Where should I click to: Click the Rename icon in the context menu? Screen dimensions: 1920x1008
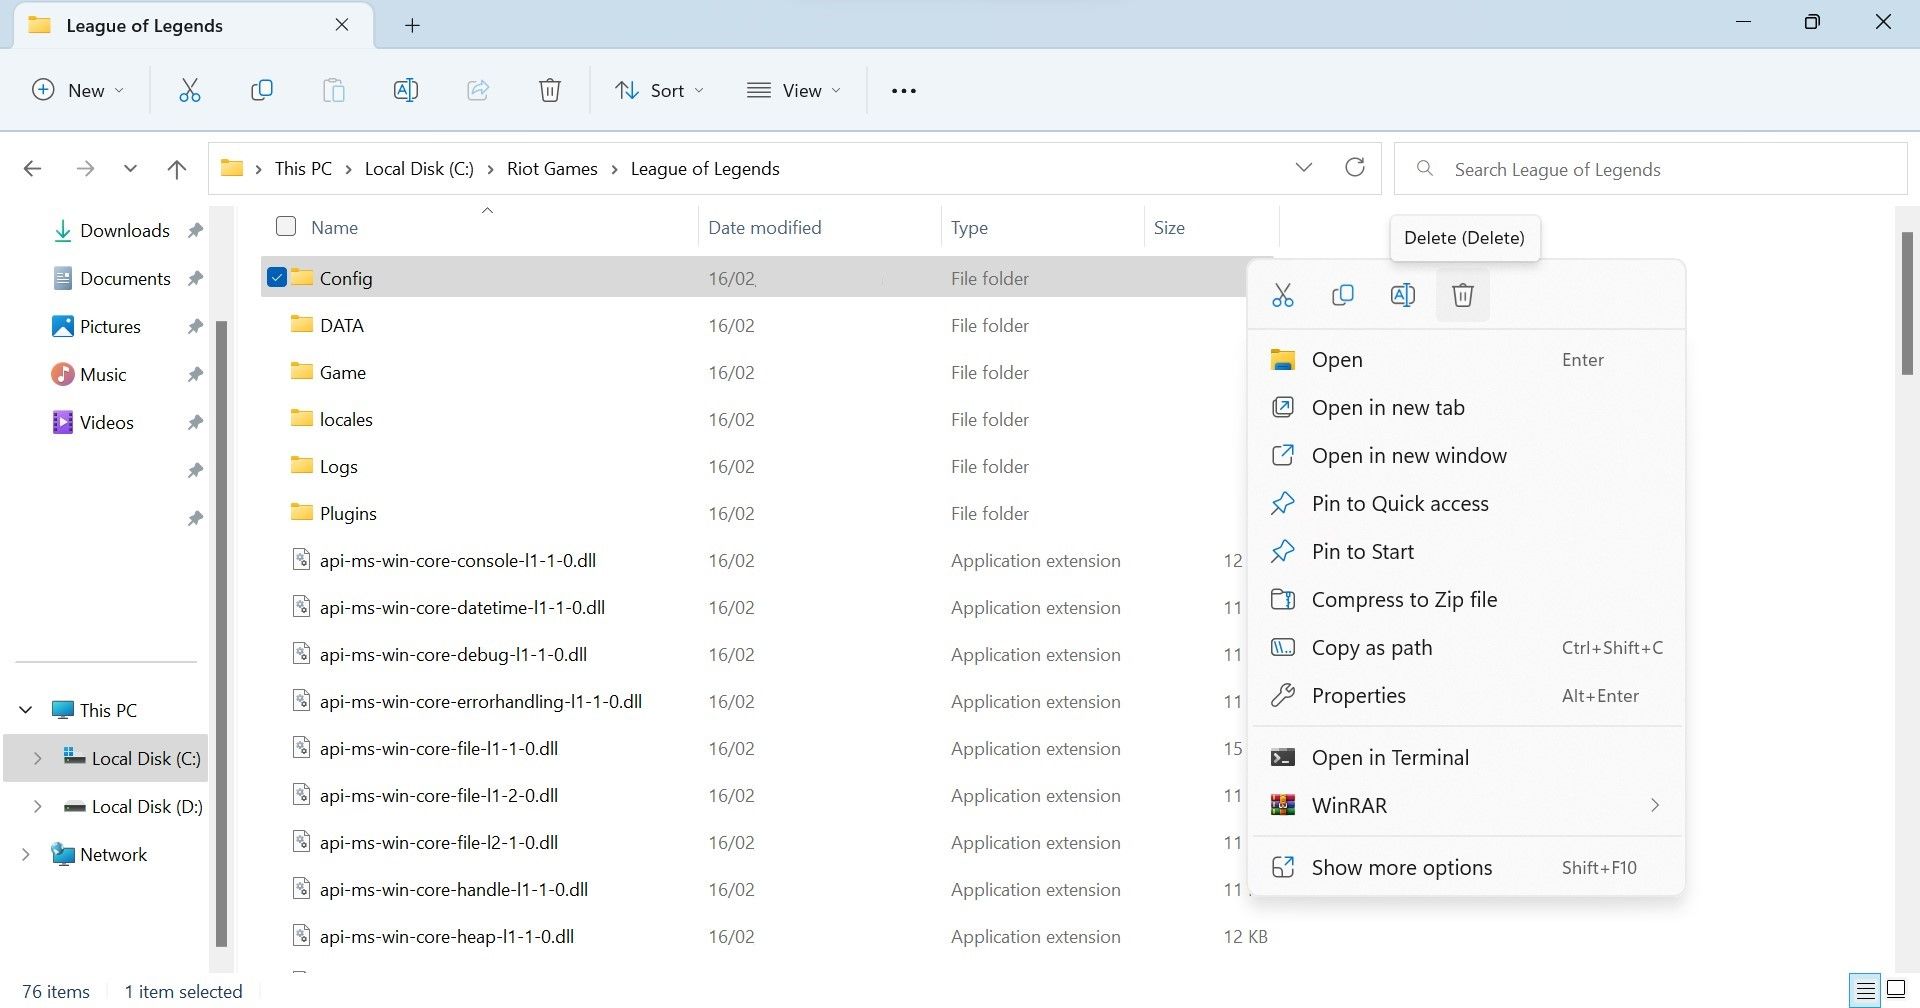coord(1402,294)
